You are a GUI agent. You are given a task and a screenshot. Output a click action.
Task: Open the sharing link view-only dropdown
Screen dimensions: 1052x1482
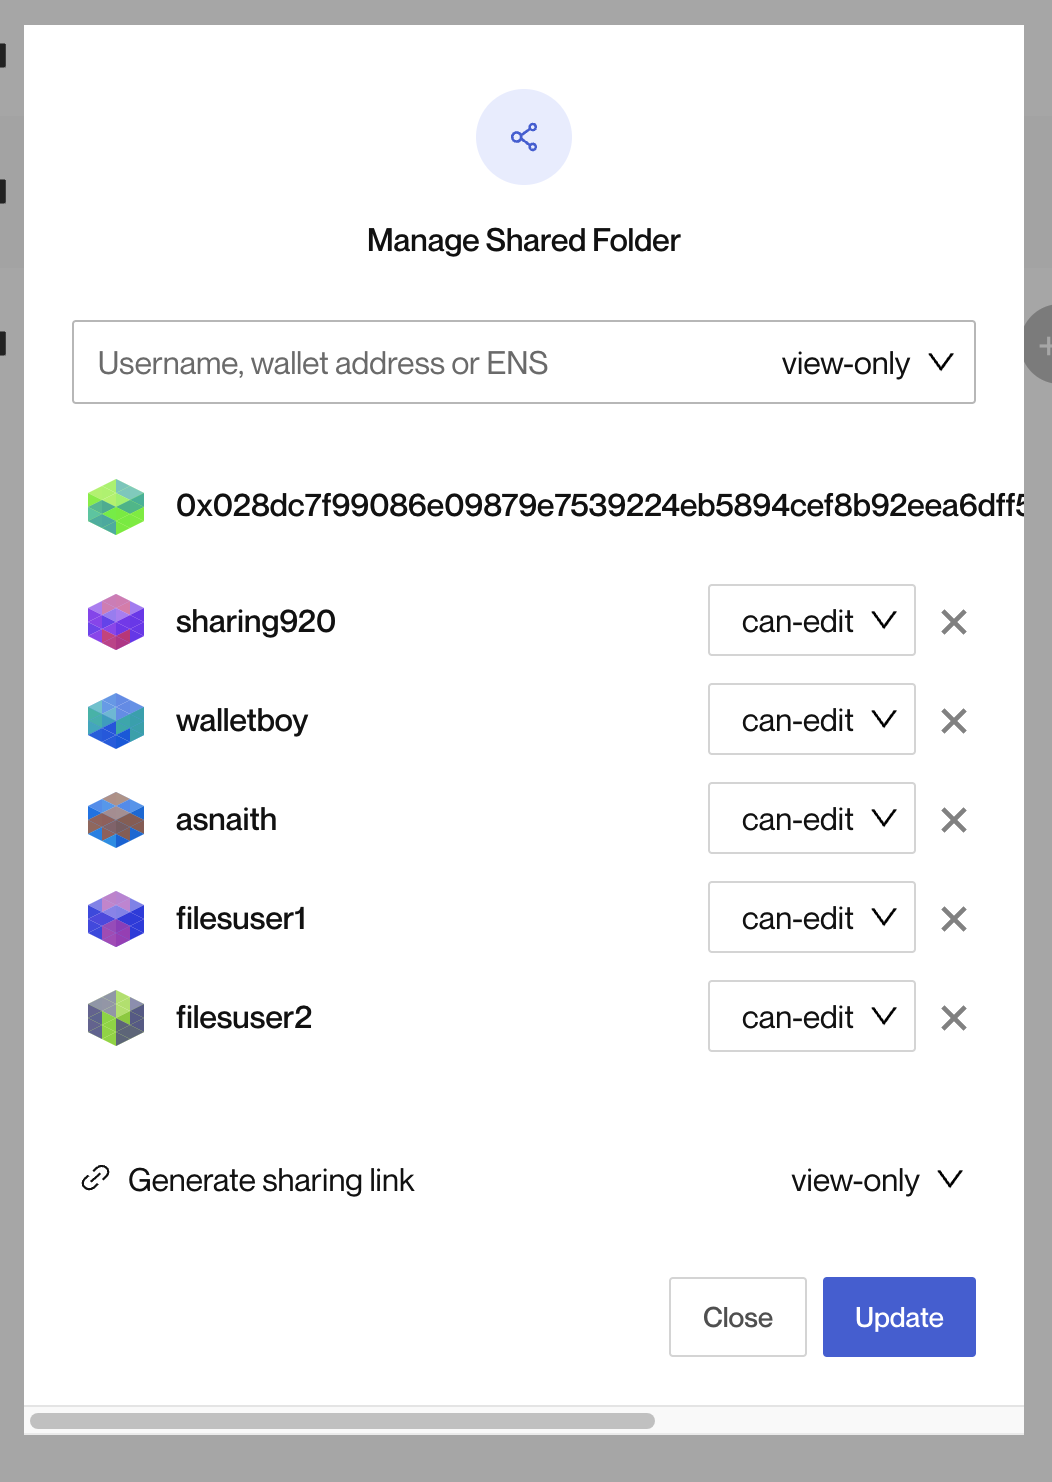(x=877, y=1180)
